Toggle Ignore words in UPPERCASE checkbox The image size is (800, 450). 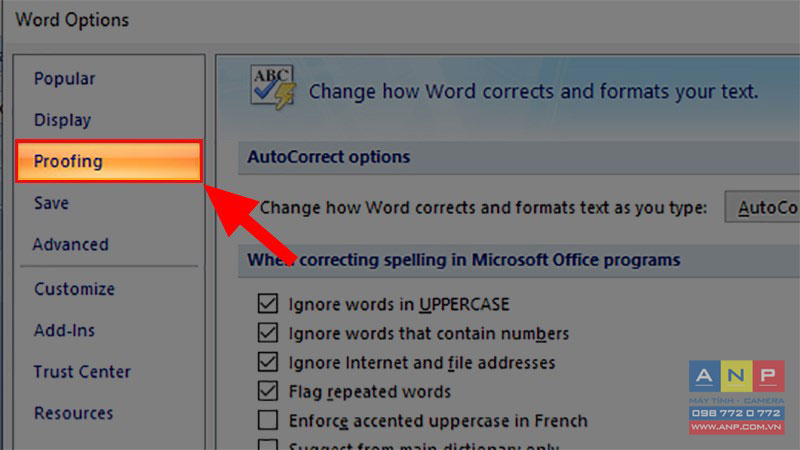(x=268, y=304)
